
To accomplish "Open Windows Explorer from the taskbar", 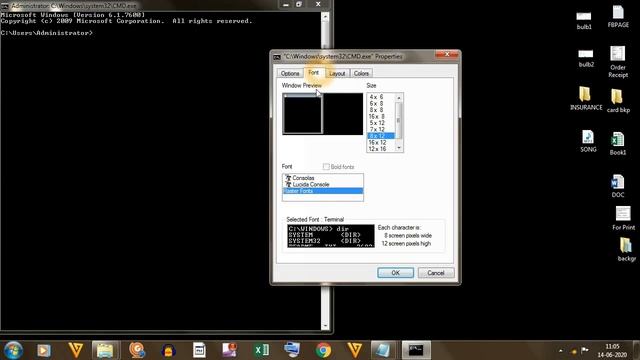I will (x=105, y=350).
